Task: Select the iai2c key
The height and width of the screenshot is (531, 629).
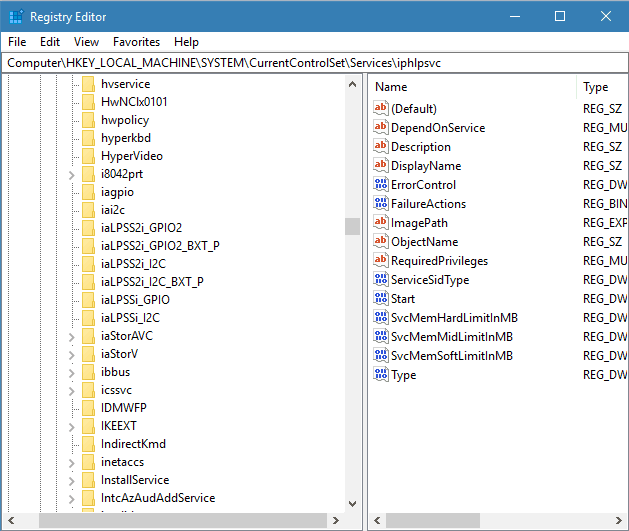Action: click(x=113, y=210)
